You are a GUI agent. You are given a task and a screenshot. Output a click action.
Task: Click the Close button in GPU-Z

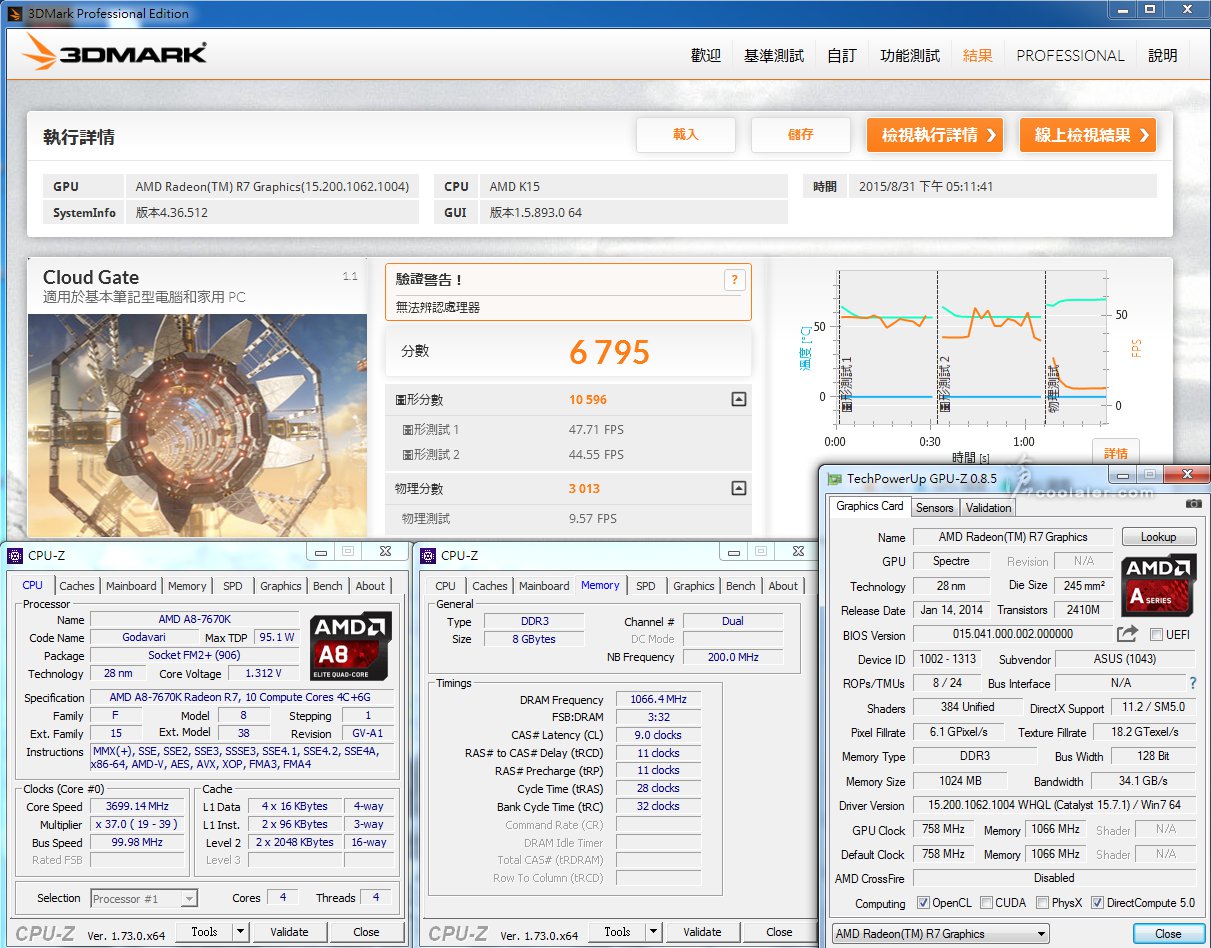click(1168, 934)
